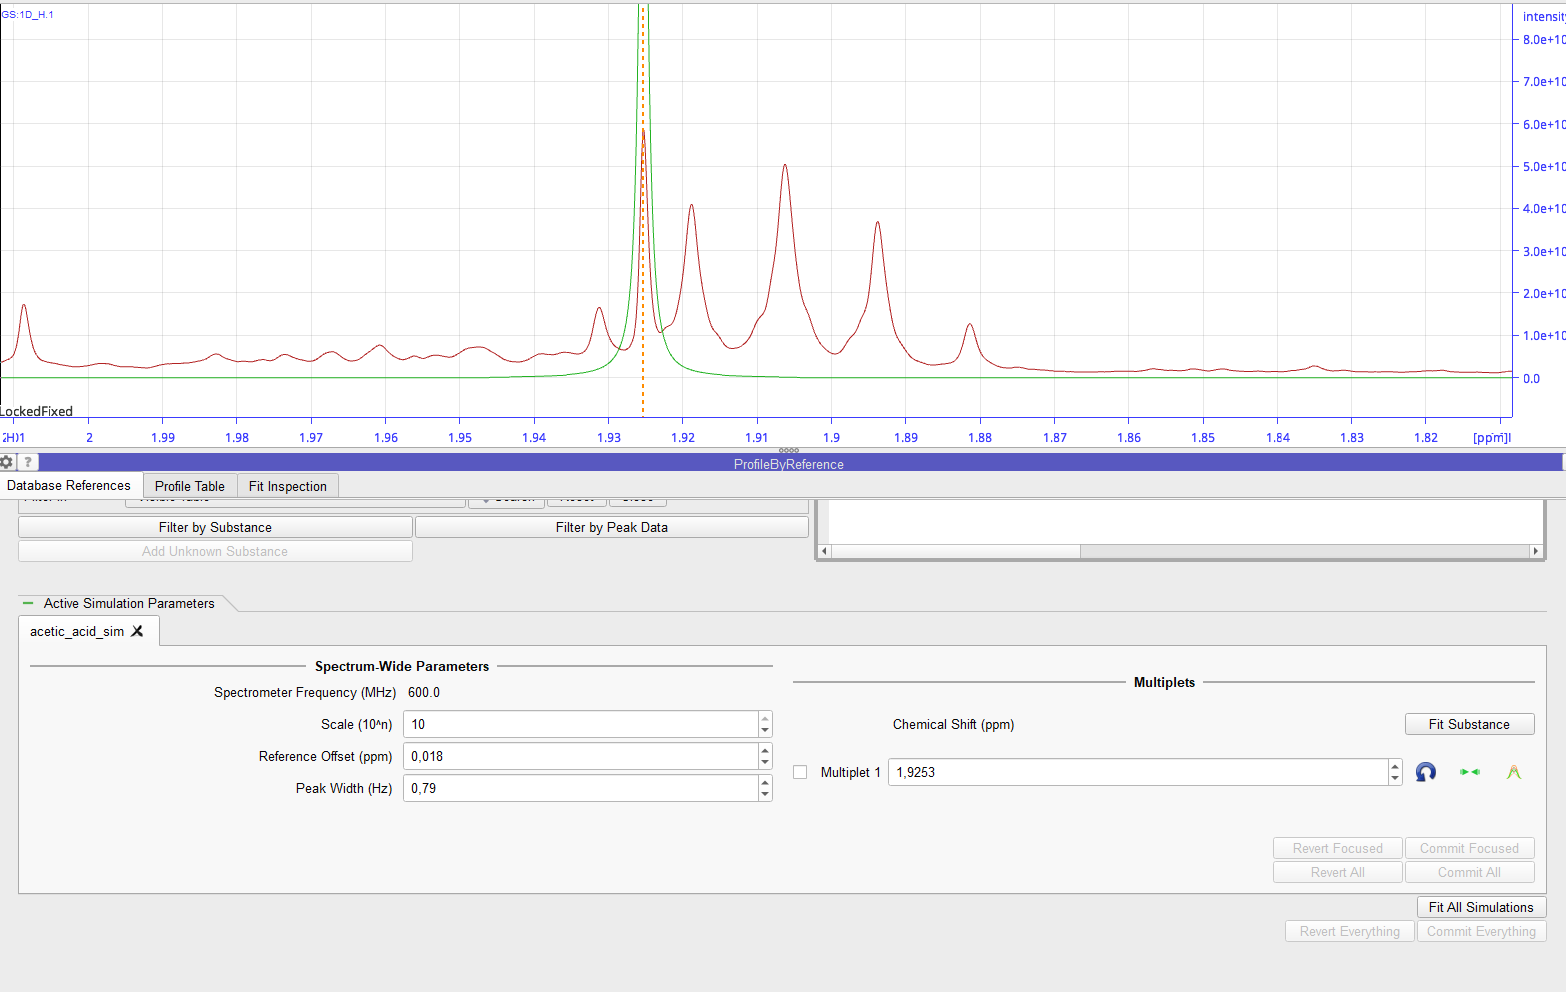Collapse the Active Simulation Parameters section

28,603
